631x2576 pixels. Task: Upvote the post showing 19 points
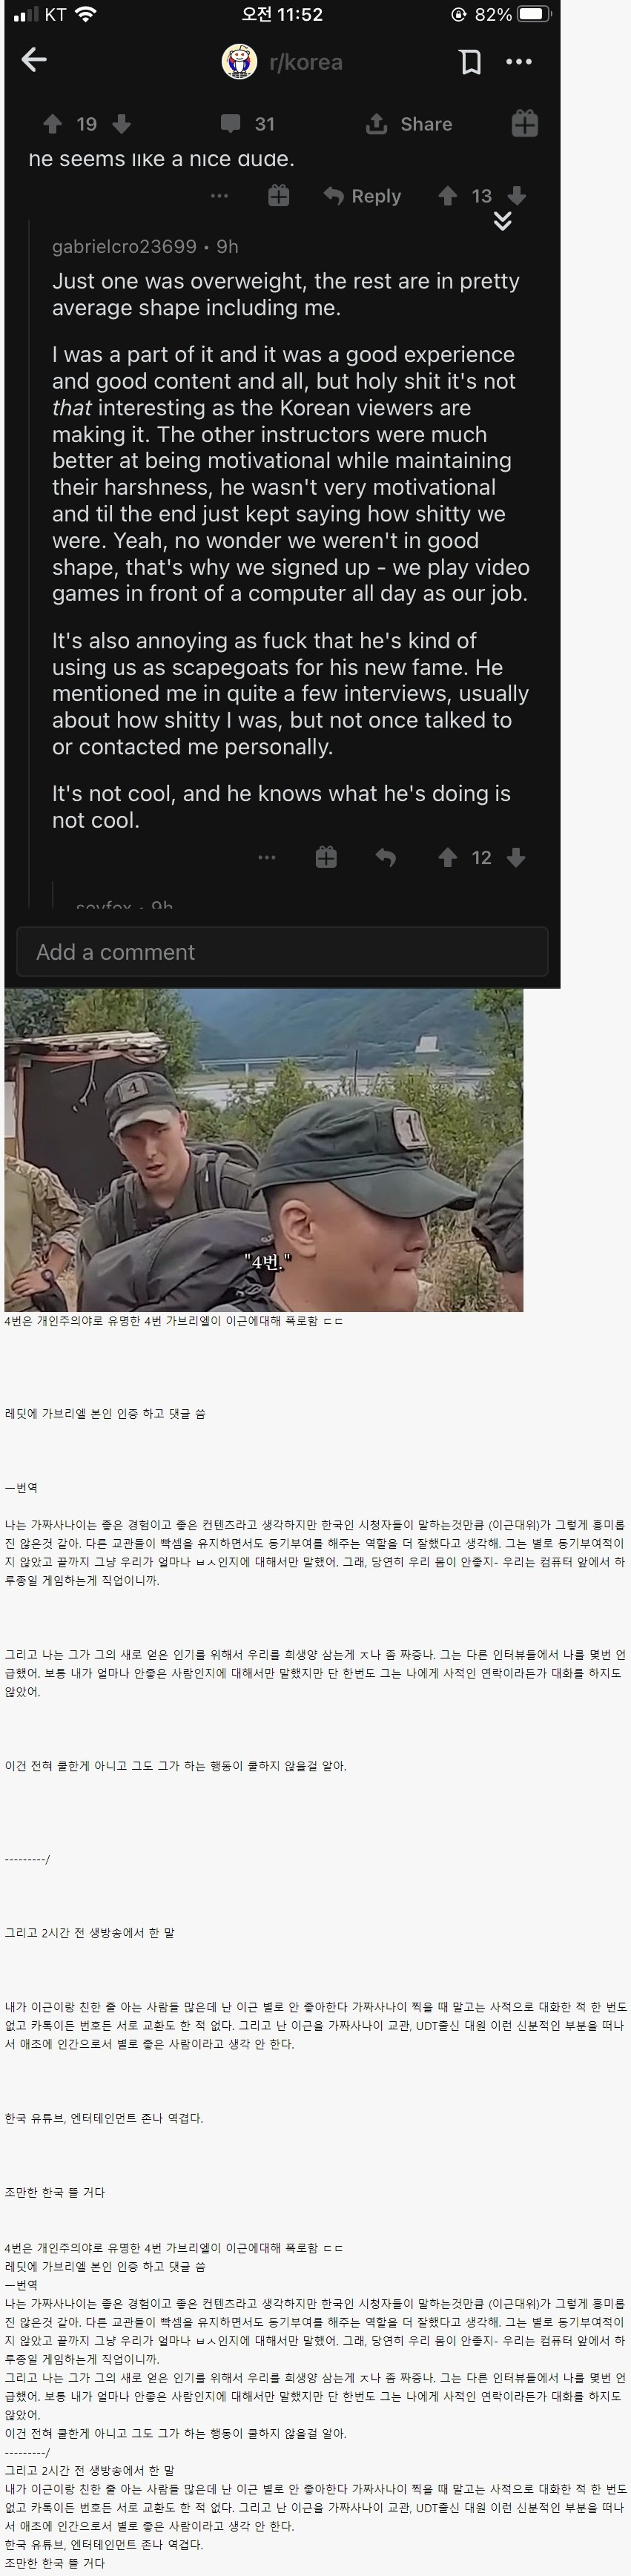53,124
